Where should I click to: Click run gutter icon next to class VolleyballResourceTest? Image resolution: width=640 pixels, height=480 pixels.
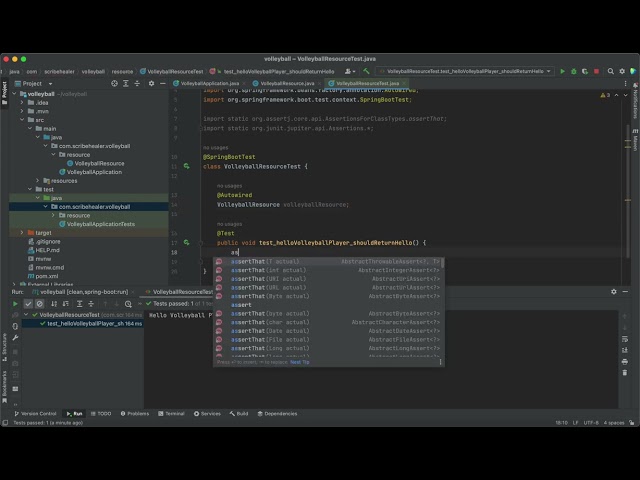187,166
